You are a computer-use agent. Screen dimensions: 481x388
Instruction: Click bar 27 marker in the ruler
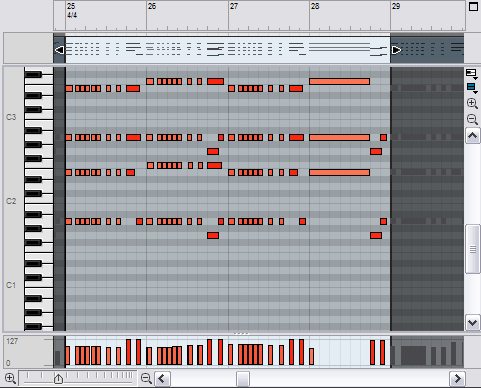pyautogui.click(x=234, y=6)
